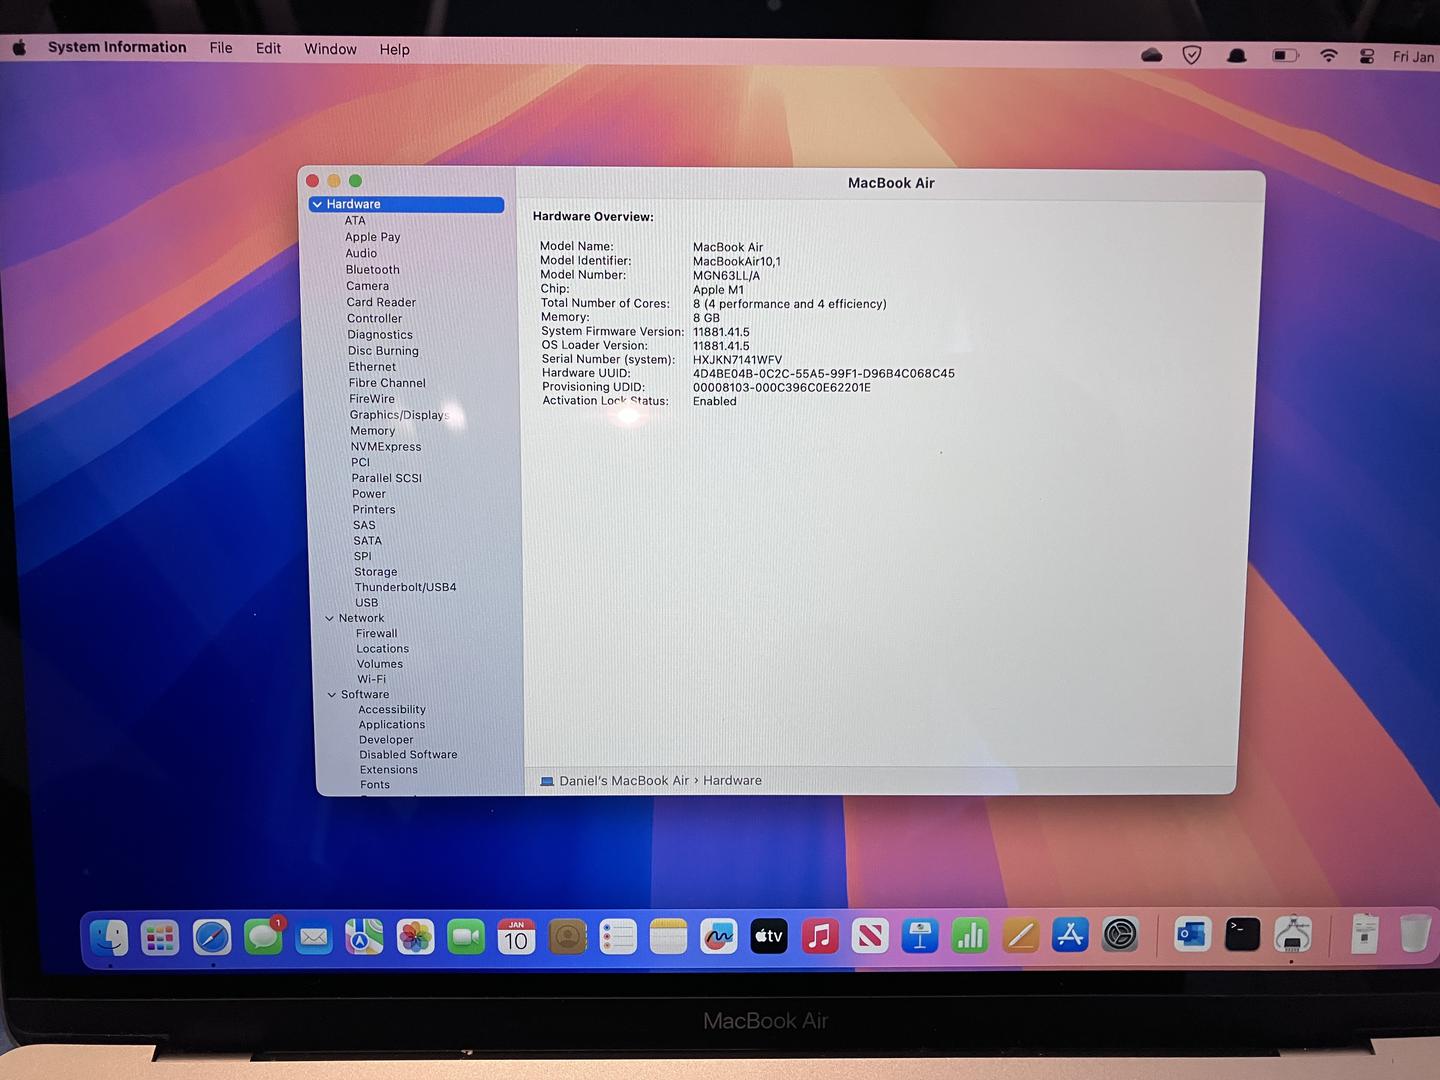Launch Pages from the Dock

click(x=1020, y=936)
